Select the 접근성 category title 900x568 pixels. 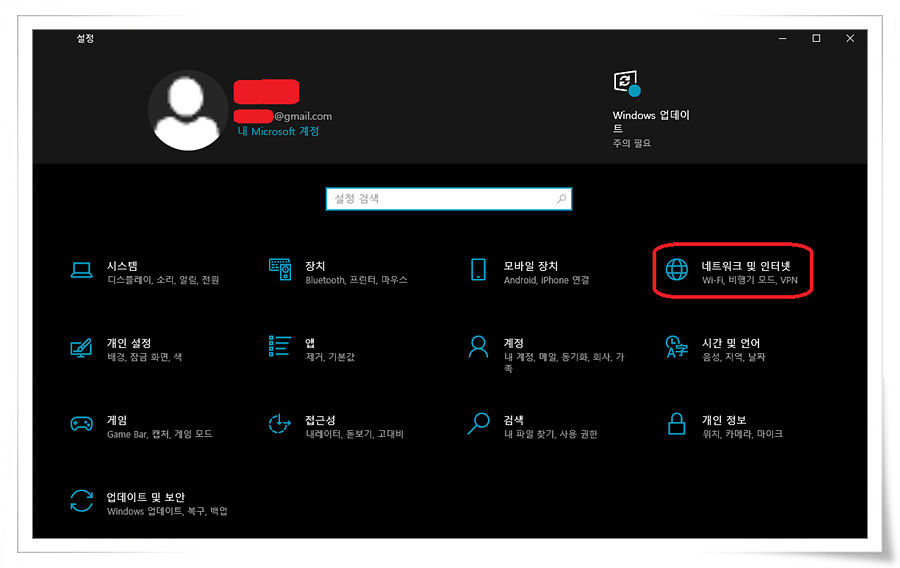320,421
